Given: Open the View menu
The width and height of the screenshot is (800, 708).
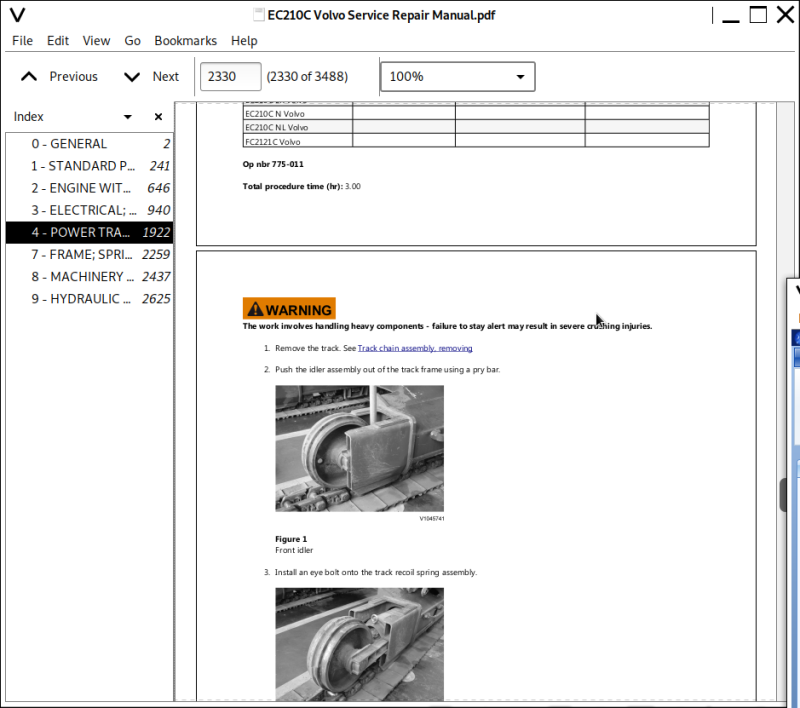Looking at the screenshot, I should coord(96,41).
